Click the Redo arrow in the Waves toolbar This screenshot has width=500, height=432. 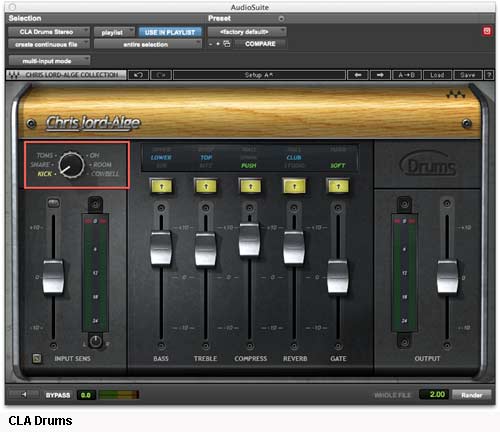[161, 75]
